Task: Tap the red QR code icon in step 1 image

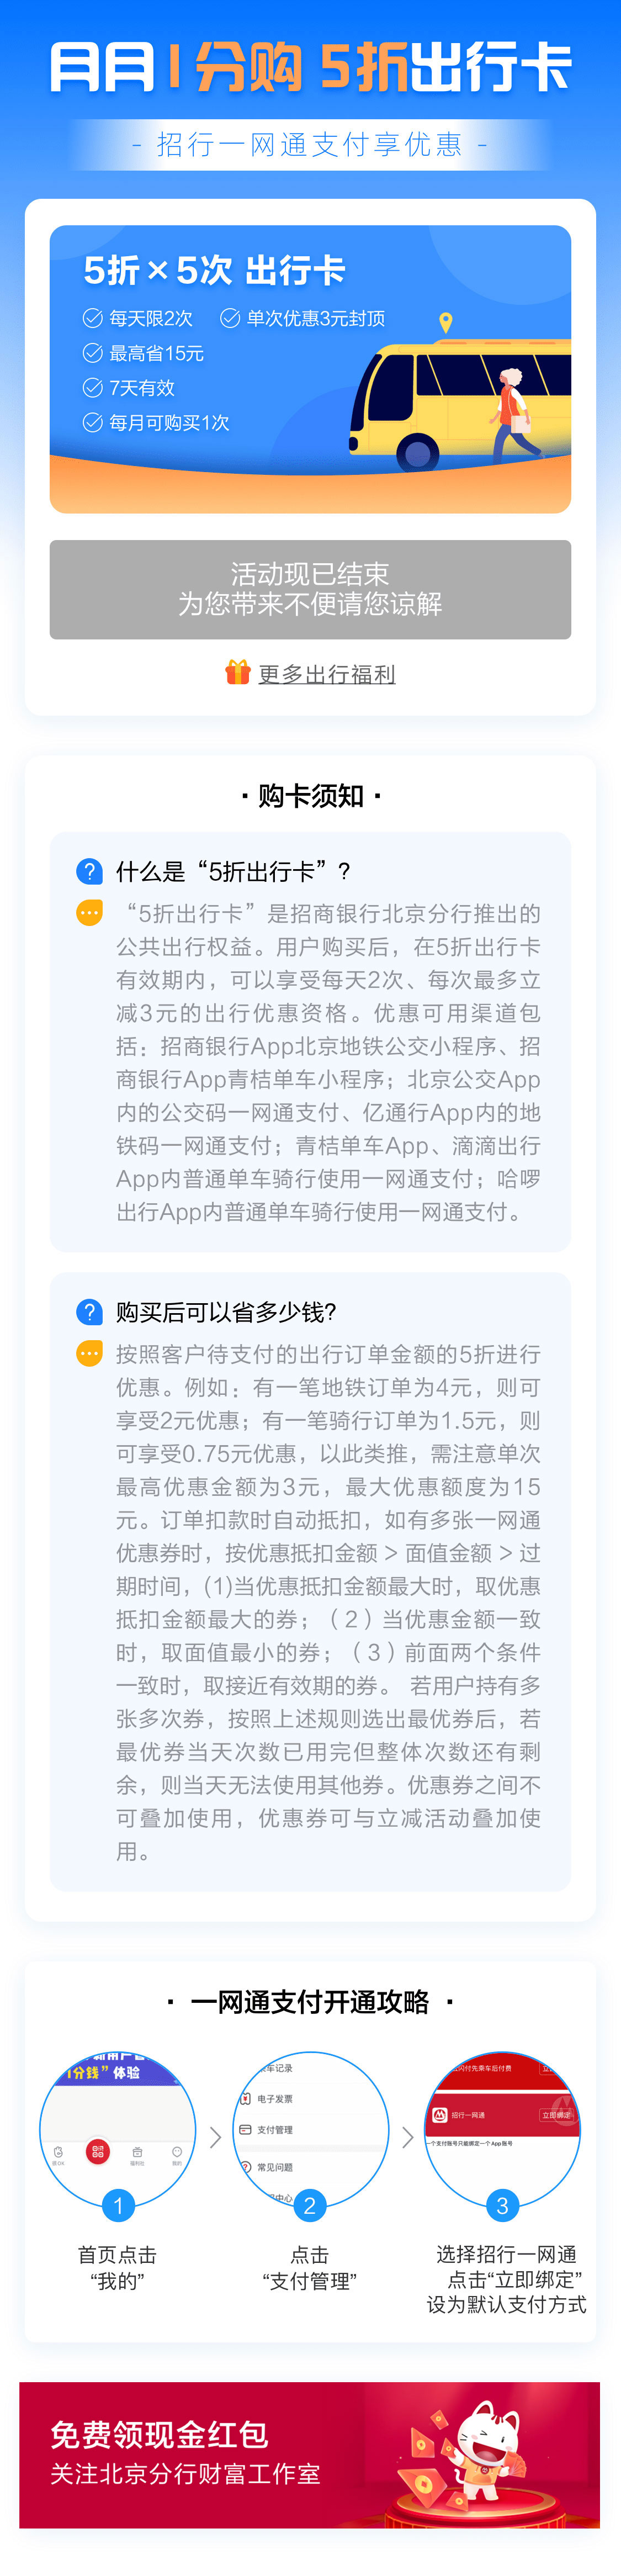Action: click(98, 2151)
